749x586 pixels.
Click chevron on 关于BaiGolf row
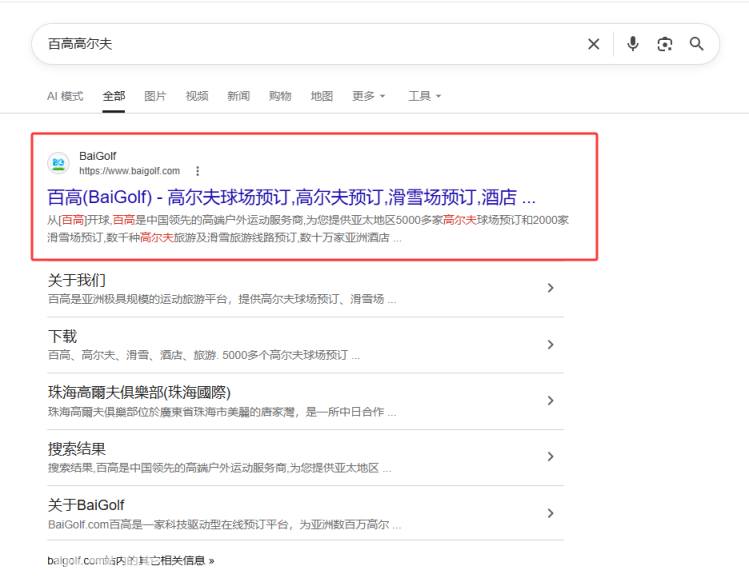click(550, 513)
